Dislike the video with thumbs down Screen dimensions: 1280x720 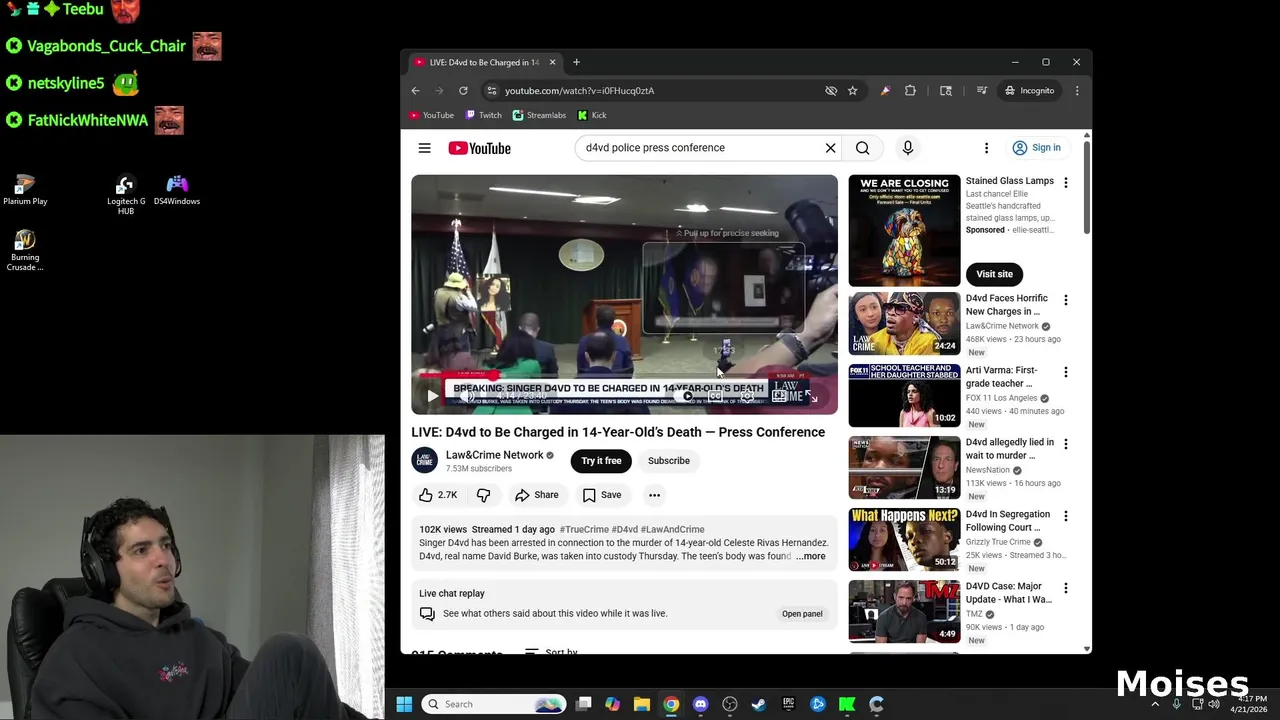[x=483, y=495]
